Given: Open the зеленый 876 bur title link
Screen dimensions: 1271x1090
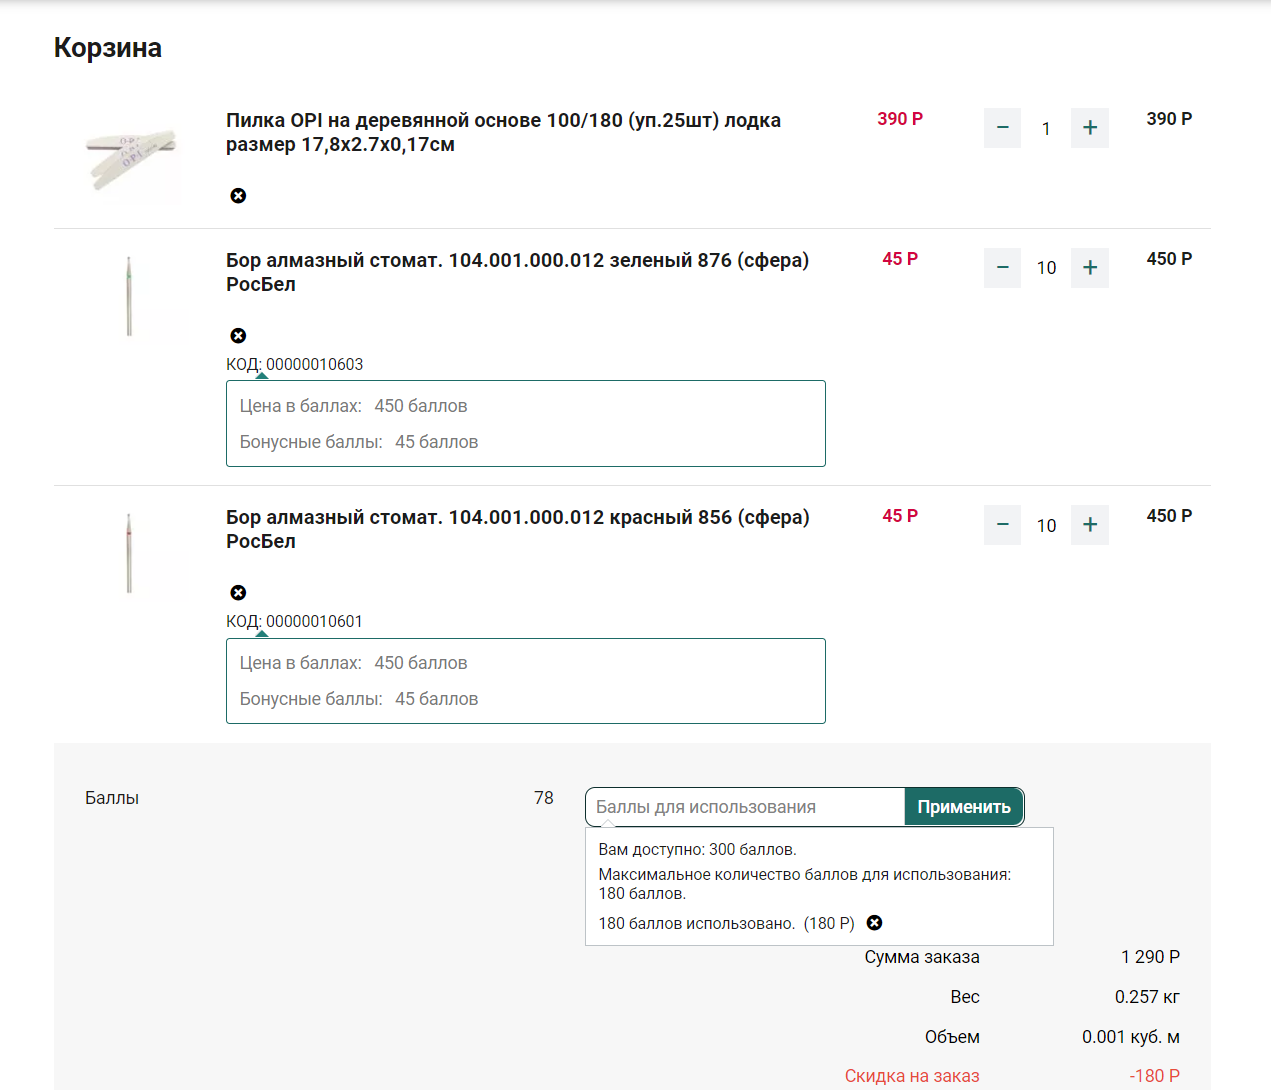Looking at the screenshot, I should click(517, 272).
